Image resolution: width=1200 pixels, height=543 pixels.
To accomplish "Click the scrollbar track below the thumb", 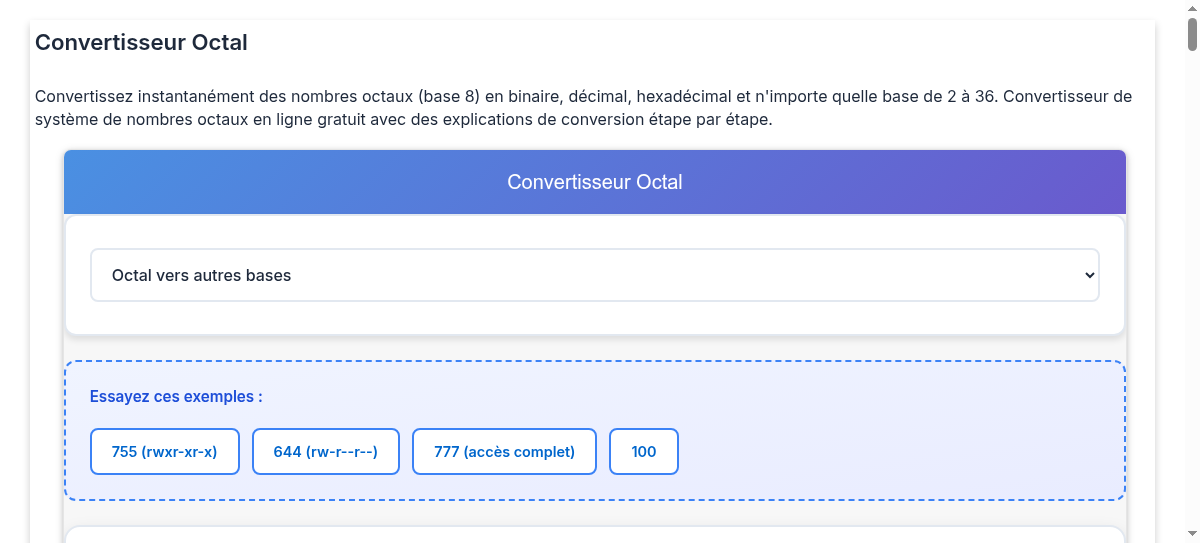I will coord(1192,300).
